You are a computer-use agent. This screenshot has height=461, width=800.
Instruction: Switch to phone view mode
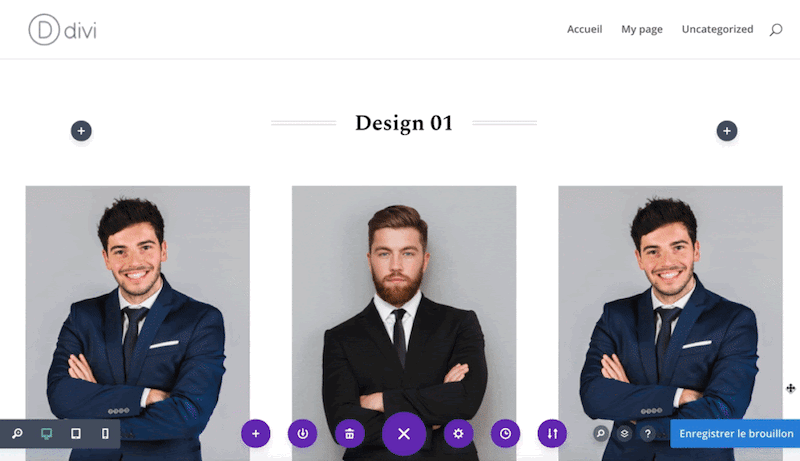point(105,433)
